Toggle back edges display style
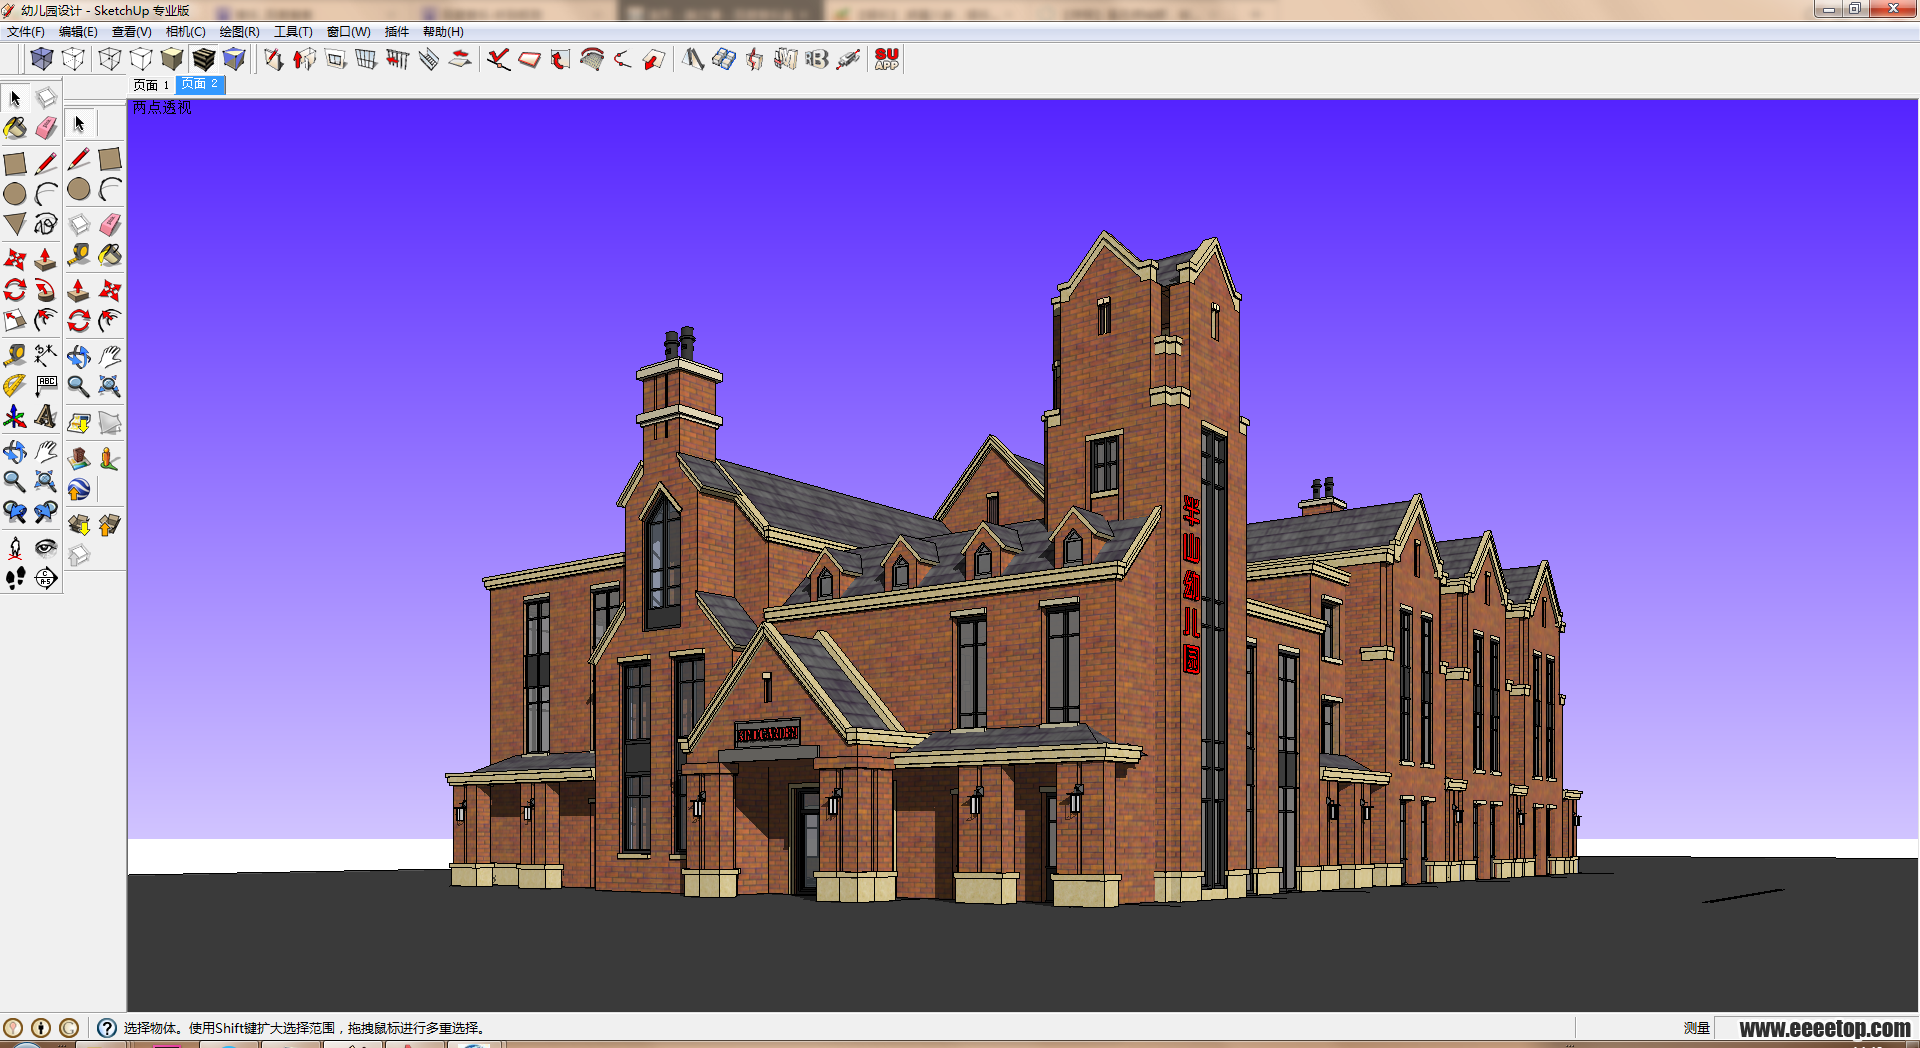The image size is (1920, 1048). click(x=73, y=59)
